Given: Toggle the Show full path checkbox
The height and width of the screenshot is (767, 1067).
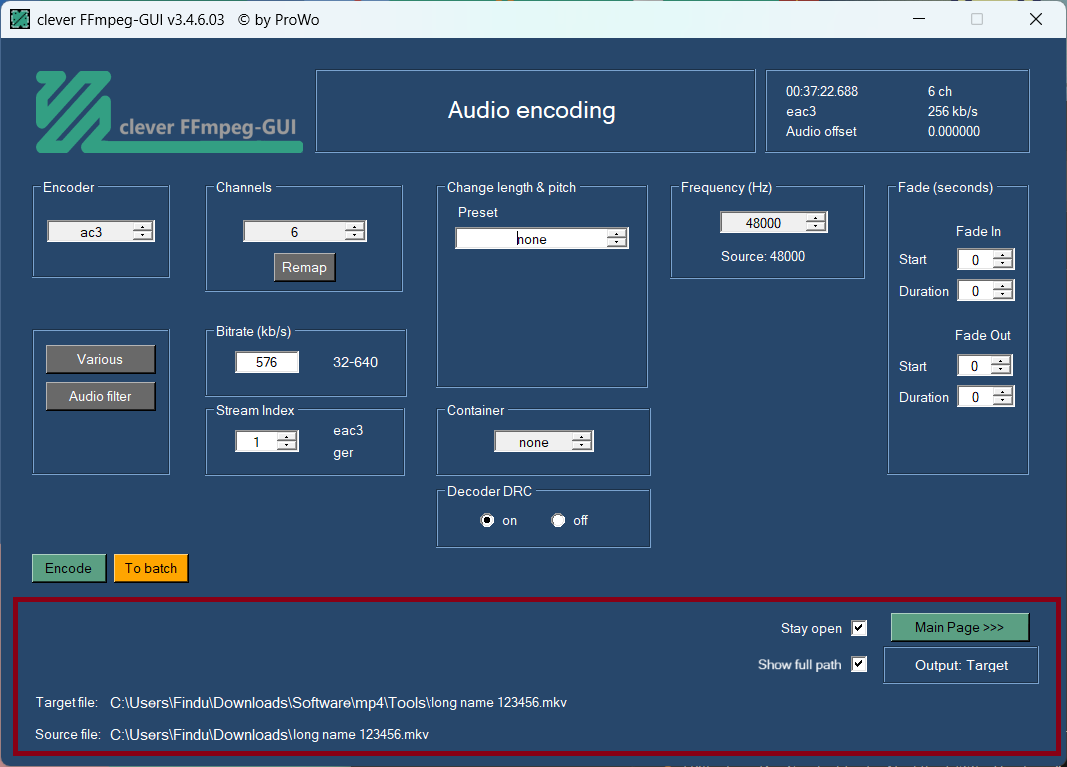Looking at the screenshot, I should [x=859, y=664].
